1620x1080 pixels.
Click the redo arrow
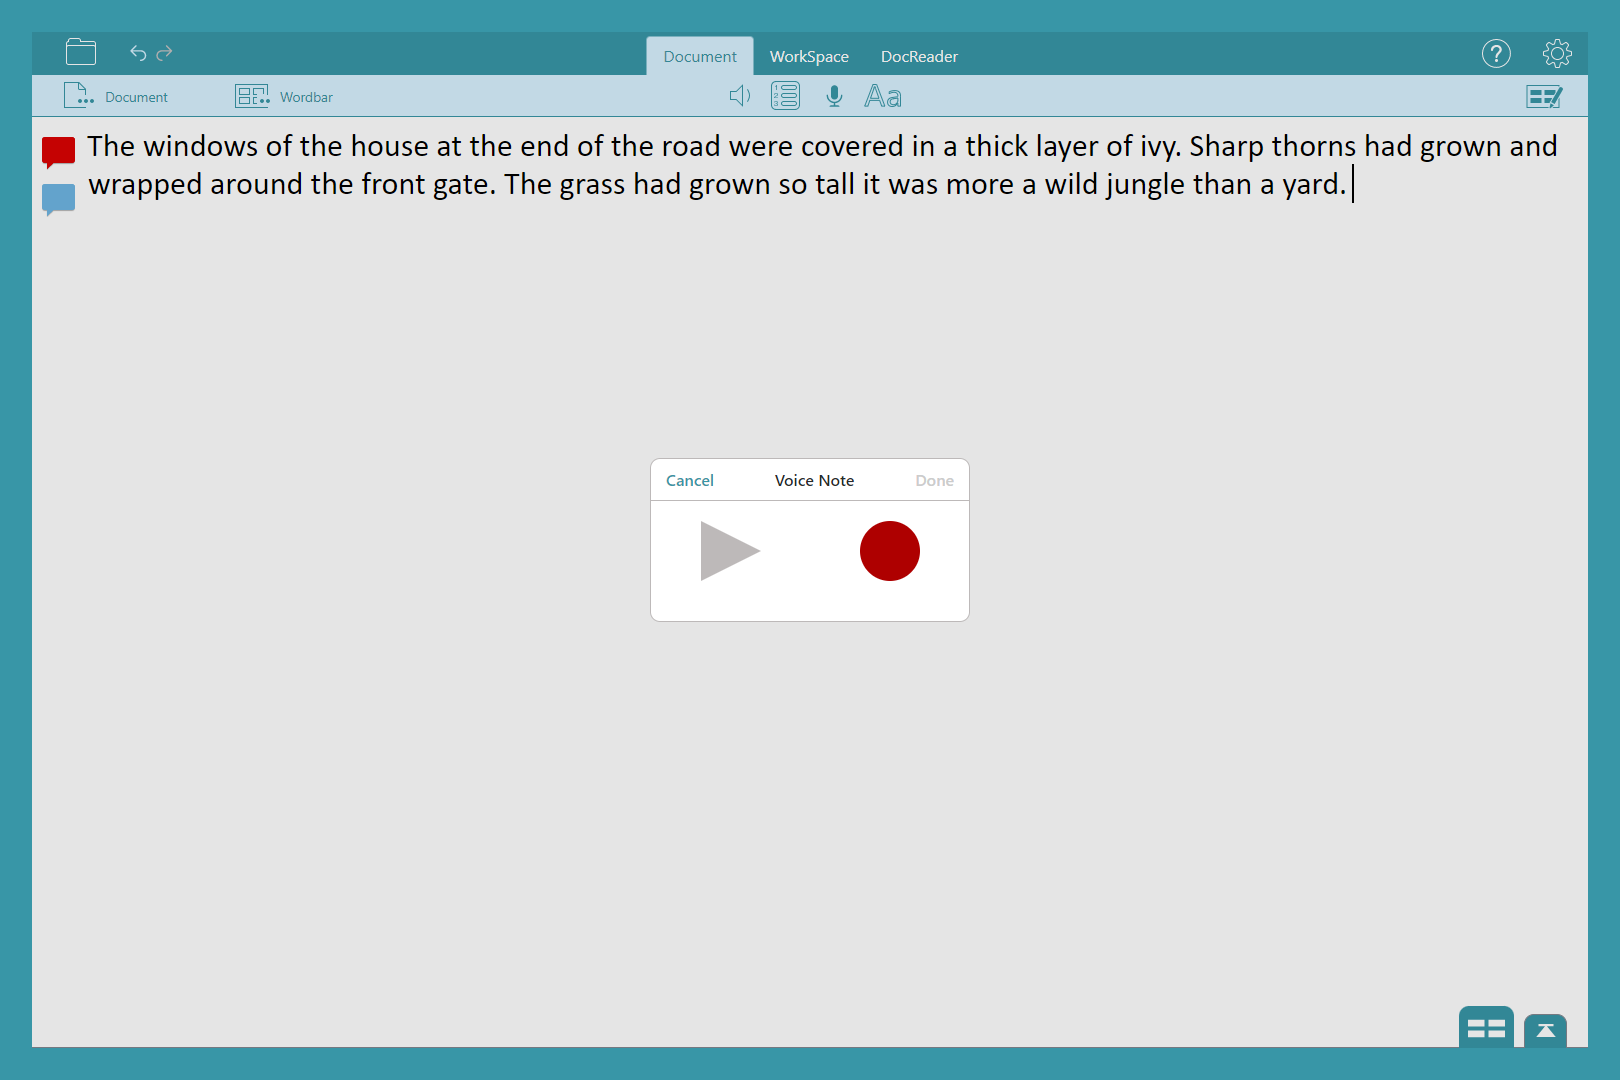tap(165, 53)
